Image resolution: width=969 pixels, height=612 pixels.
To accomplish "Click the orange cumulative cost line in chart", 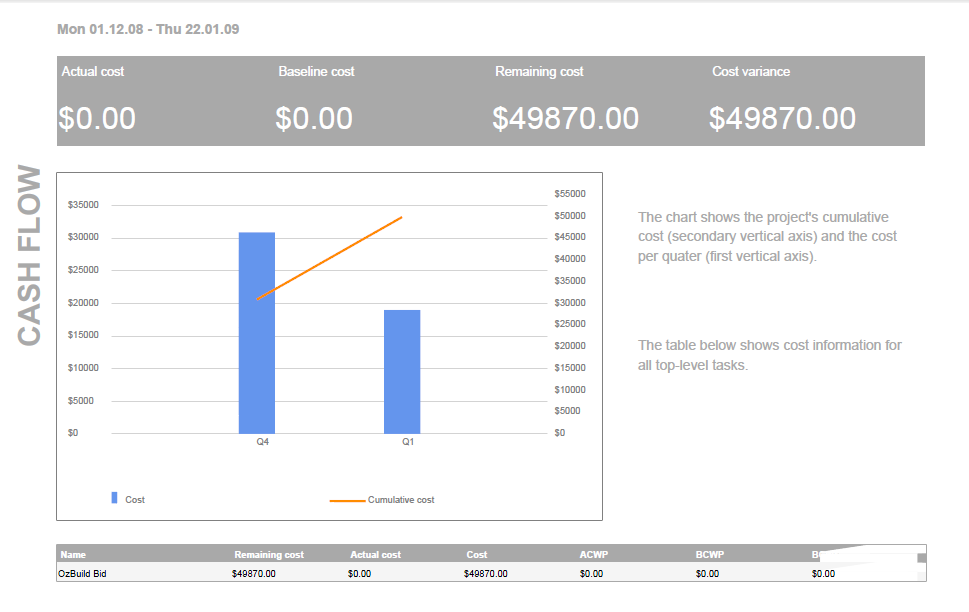I will 330,257.
